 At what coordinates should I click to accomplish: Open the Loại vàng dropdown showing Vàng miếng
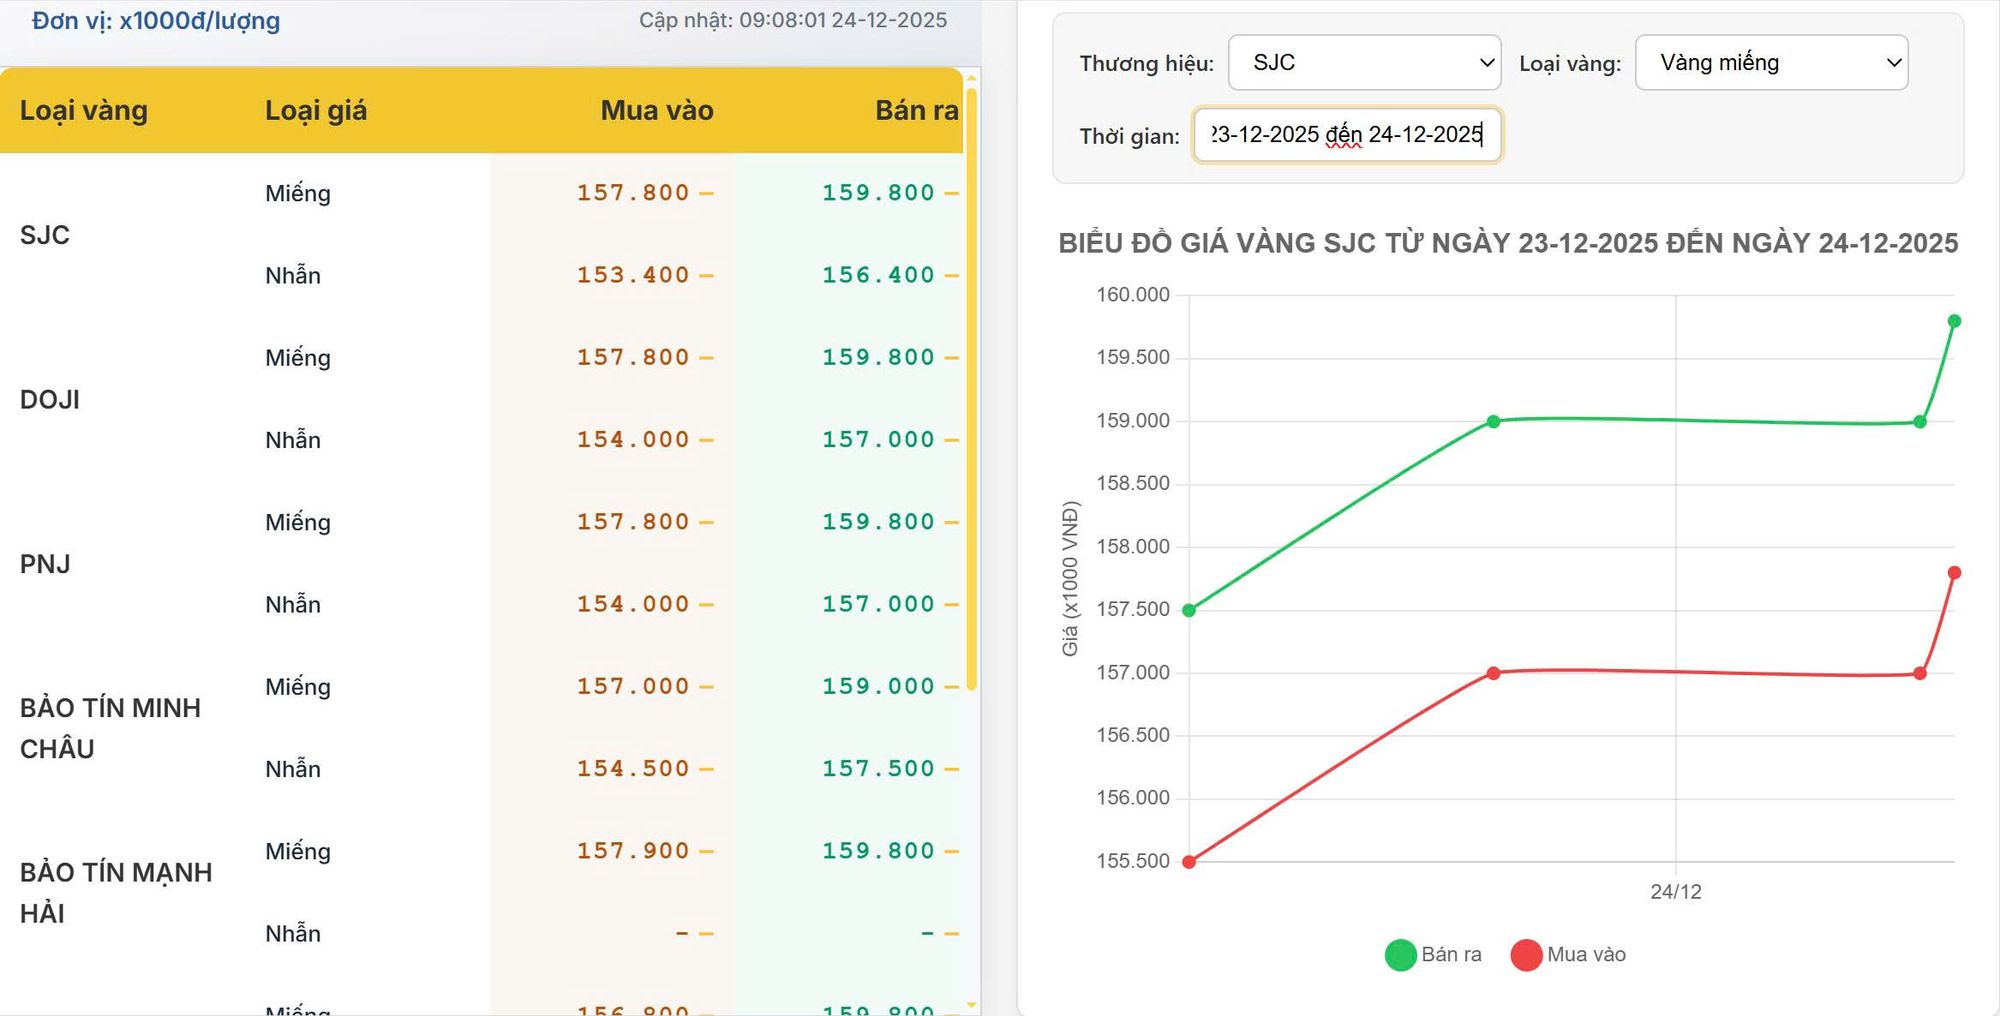tap(1770, 62)
